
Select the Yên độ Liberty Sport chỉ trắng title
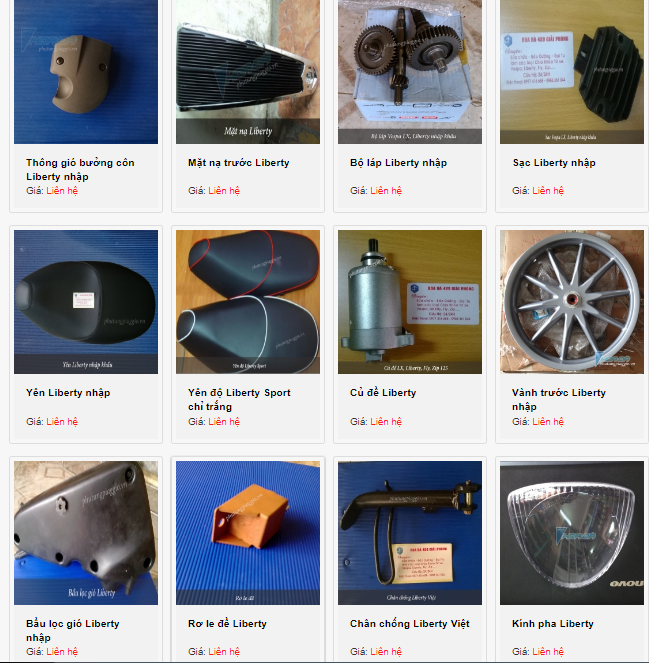click(239, 400)
